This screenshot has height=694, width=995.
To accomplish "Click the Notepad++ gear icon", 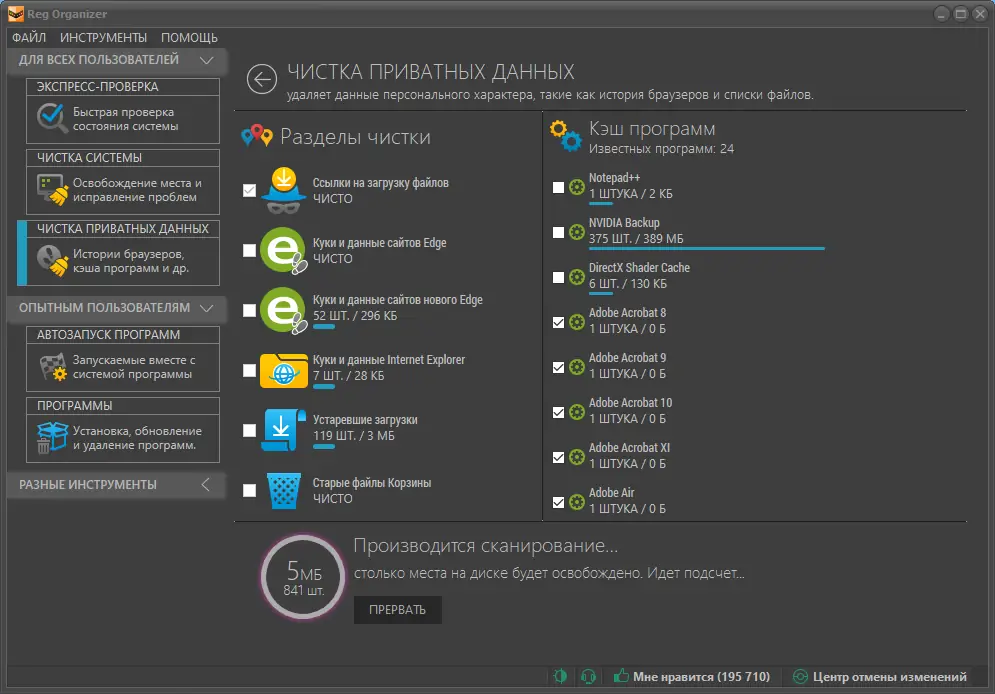I will [576, 187].
